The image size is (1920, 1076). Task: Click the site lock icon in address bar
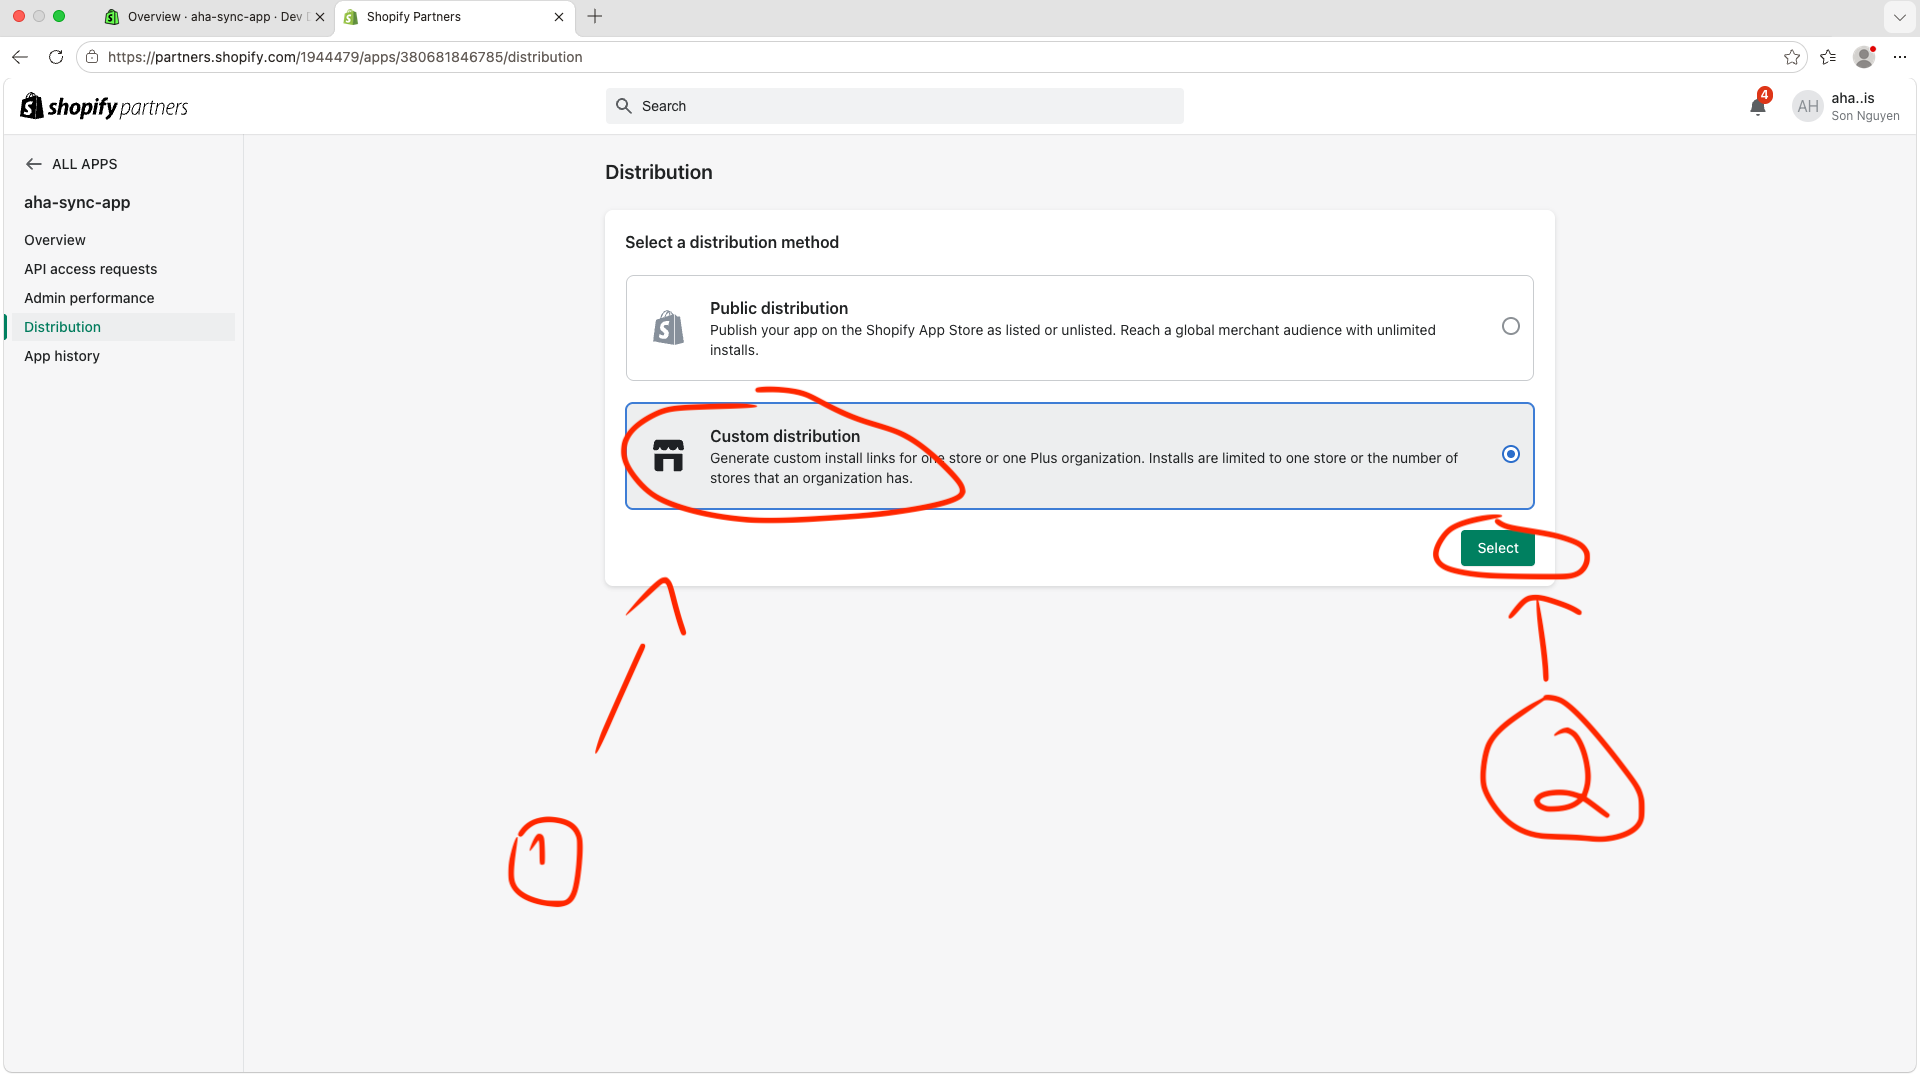coord(92,57)
